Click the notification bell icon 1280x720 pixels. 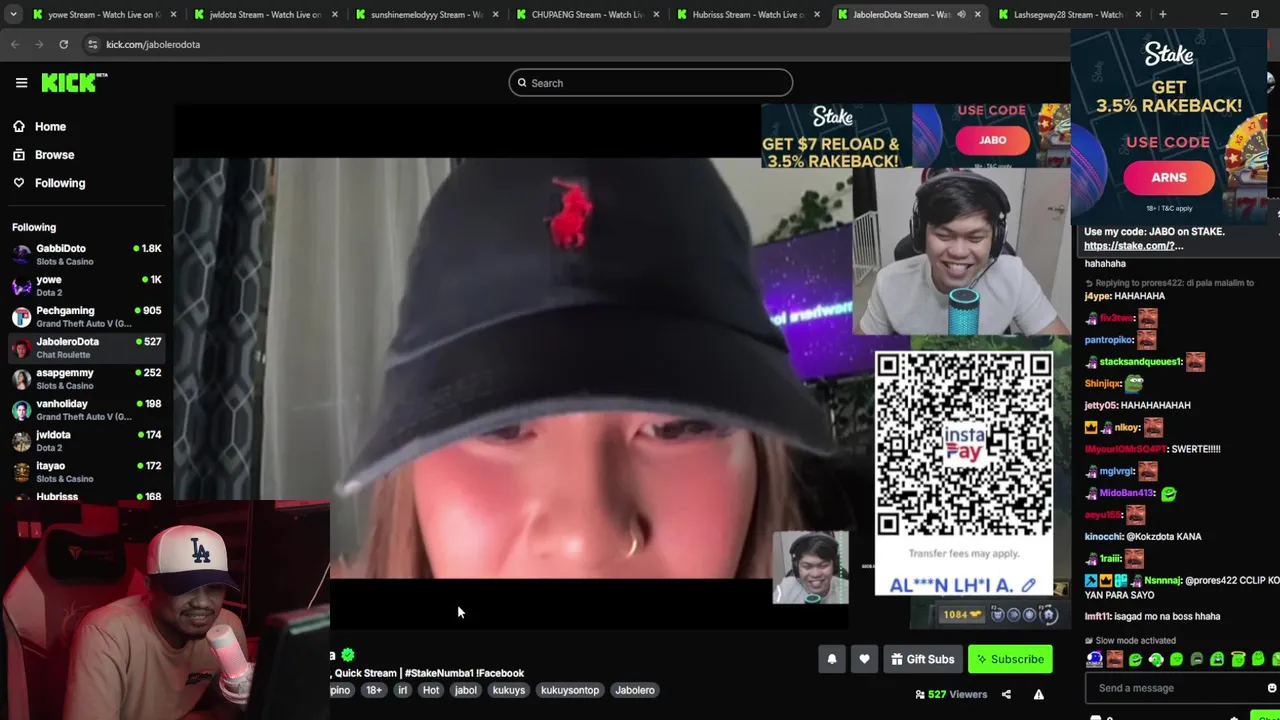(x=831, y=659)
